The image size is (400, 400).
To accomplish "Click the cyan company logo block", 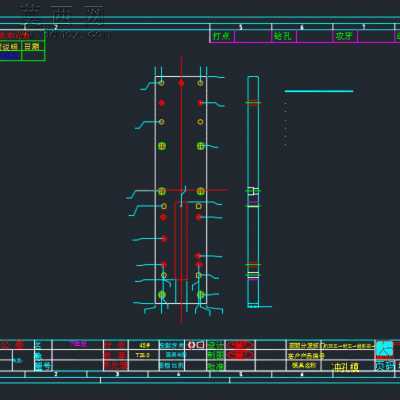I will (x=384, y=349).
